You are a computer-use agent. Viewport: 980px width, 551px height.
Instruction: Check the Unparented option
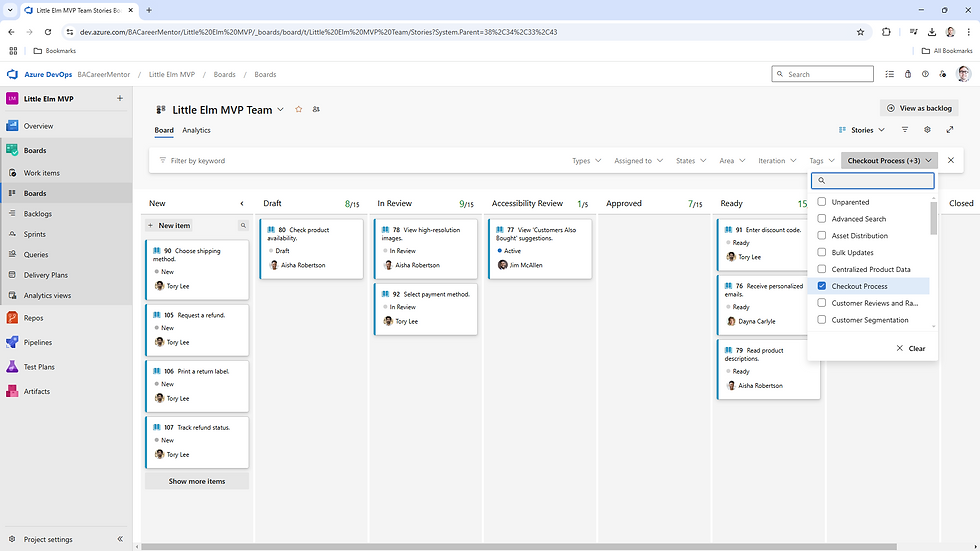pyautogui.click(x=822, y=202)
